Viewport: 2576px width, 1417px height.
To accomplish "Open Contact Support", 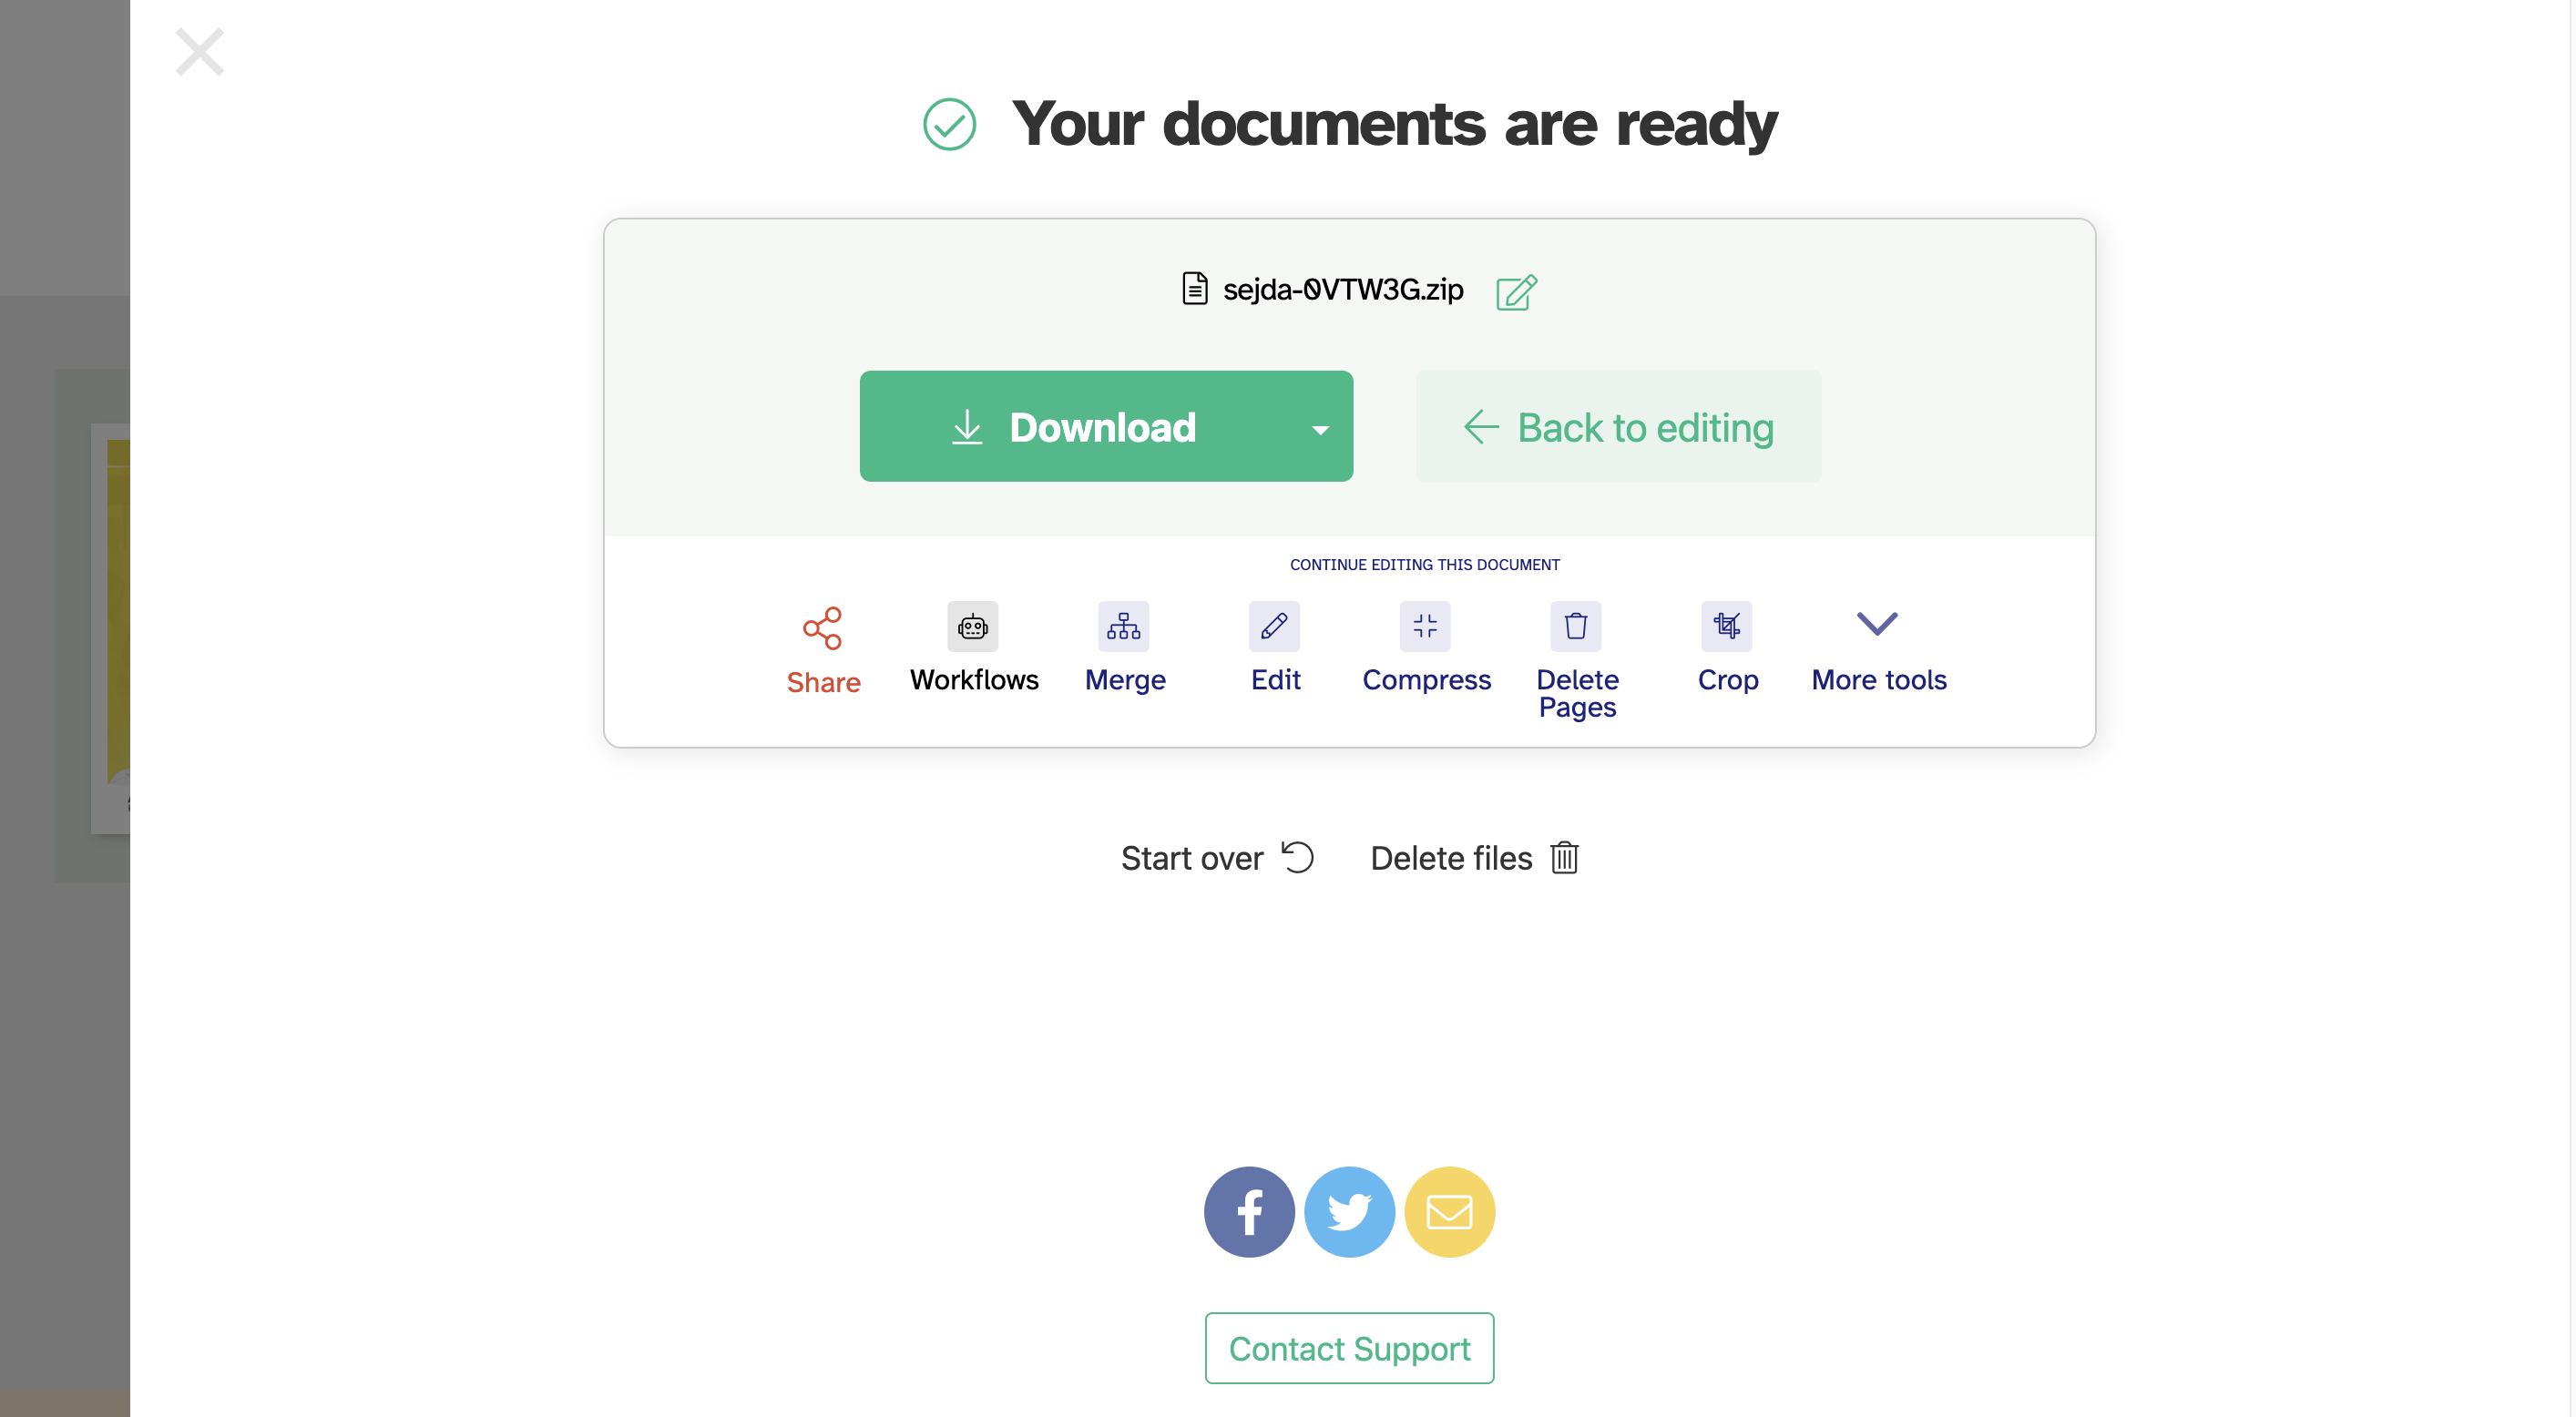I will coord(1349,1348).
